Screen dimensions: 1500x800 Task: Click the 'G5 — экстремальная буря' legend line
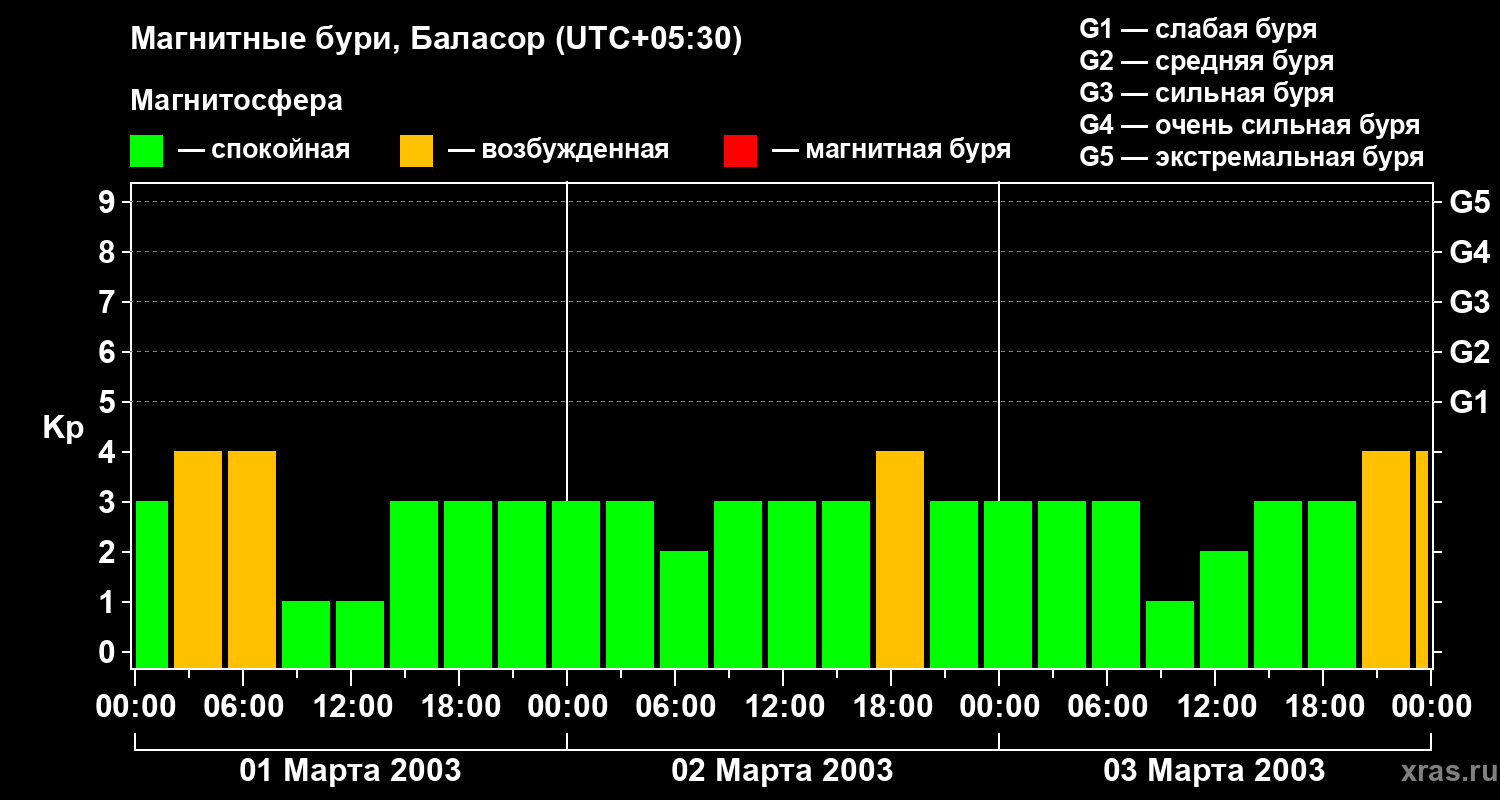click(x=1252, y=157)
